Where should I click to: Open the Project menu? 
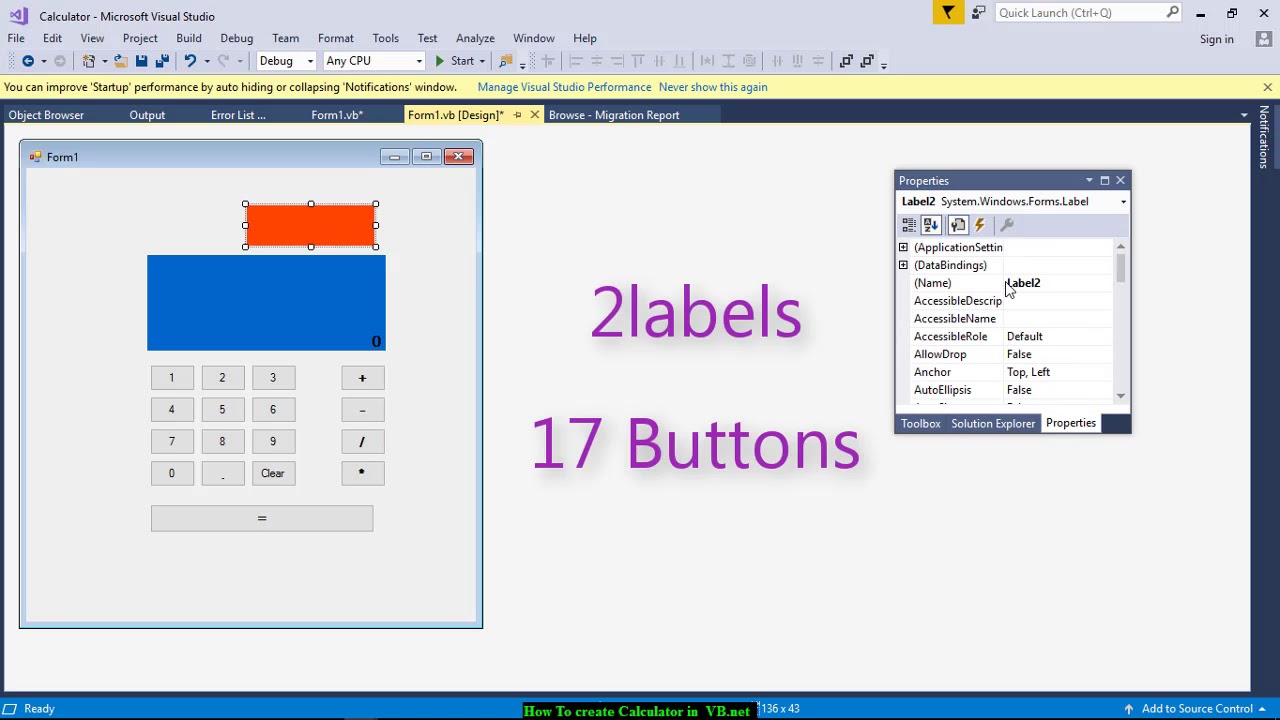pos(140,38)
